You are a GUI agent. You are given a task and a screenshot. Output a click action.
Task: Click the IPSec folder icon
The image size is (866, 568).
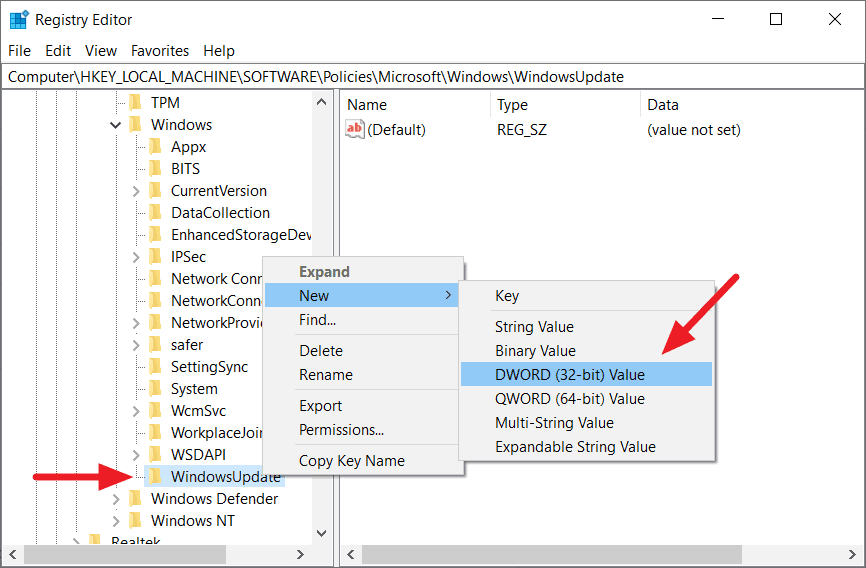pos(155,257)
